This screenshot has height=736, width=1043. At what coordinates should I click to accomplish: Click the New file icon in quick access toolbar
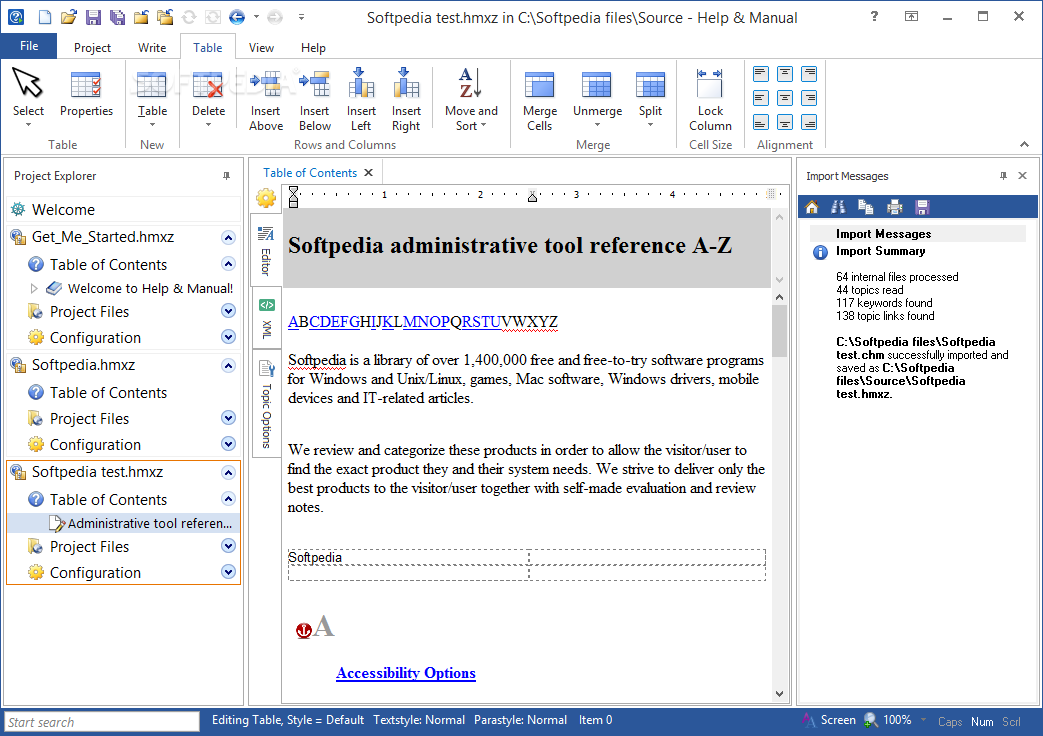[45, 17]
